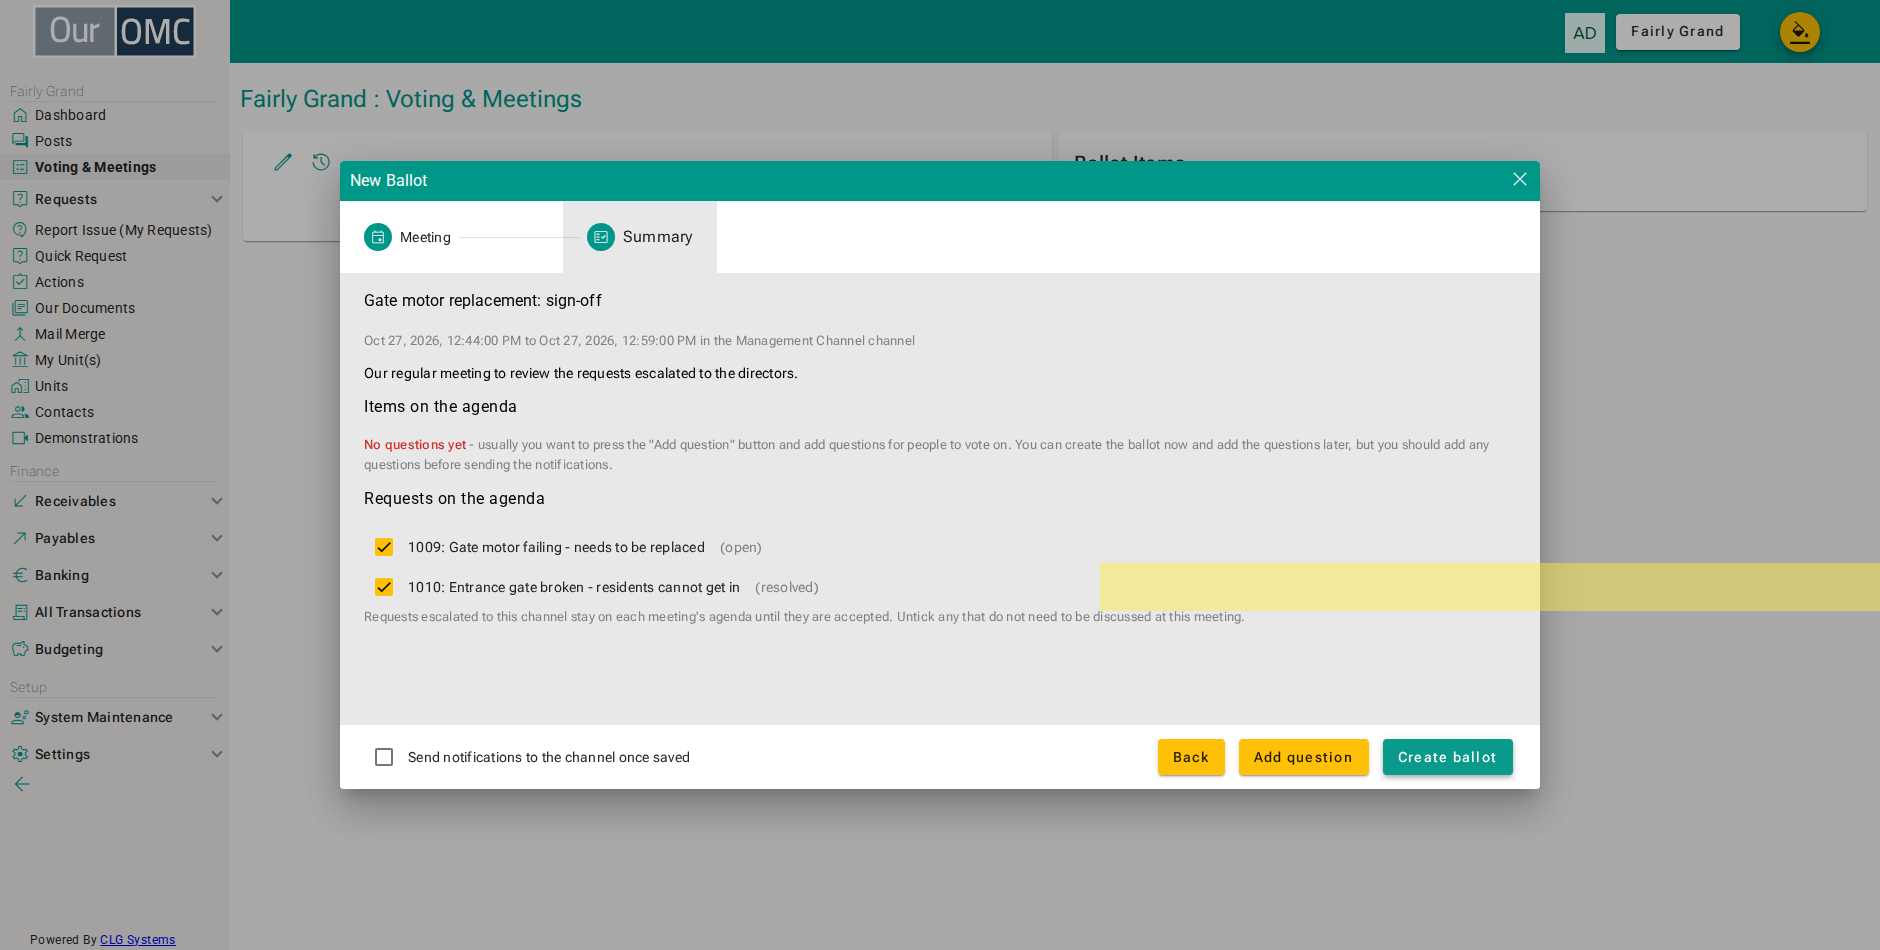Screen dimensions: 1880x950
Task: Click the Meeting step icon
Action: tap(378, 237)
